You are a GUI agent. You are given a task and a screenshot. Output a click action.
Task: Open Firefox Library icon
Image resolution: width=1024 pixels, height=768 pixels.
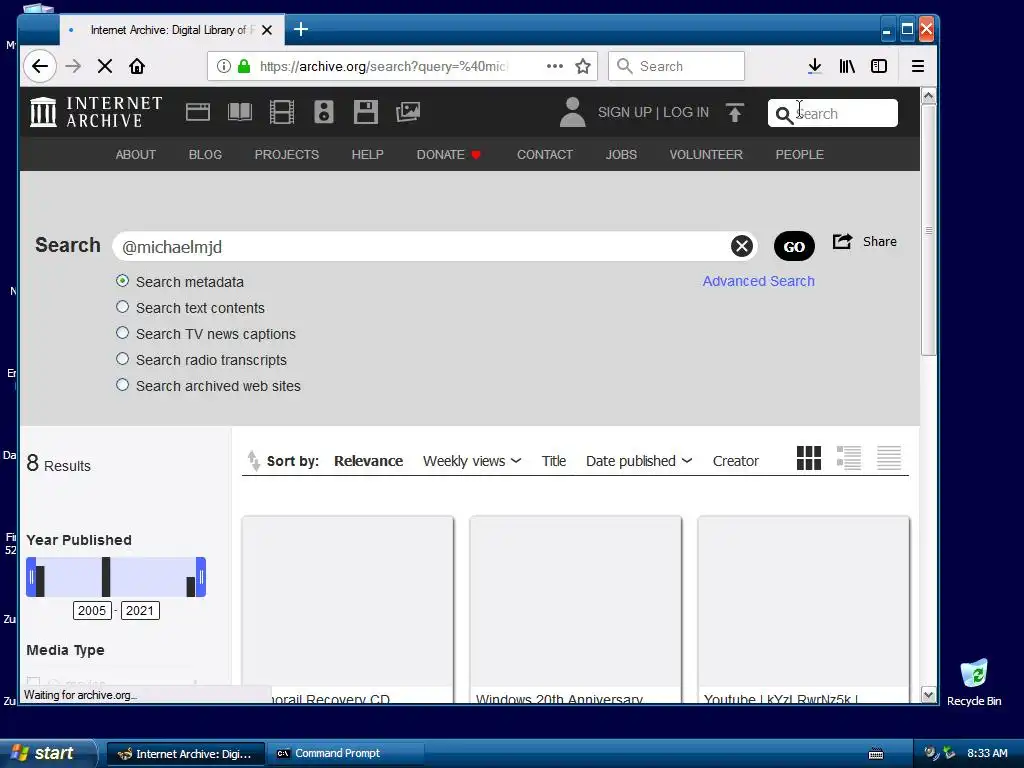[x=847, y=66]
